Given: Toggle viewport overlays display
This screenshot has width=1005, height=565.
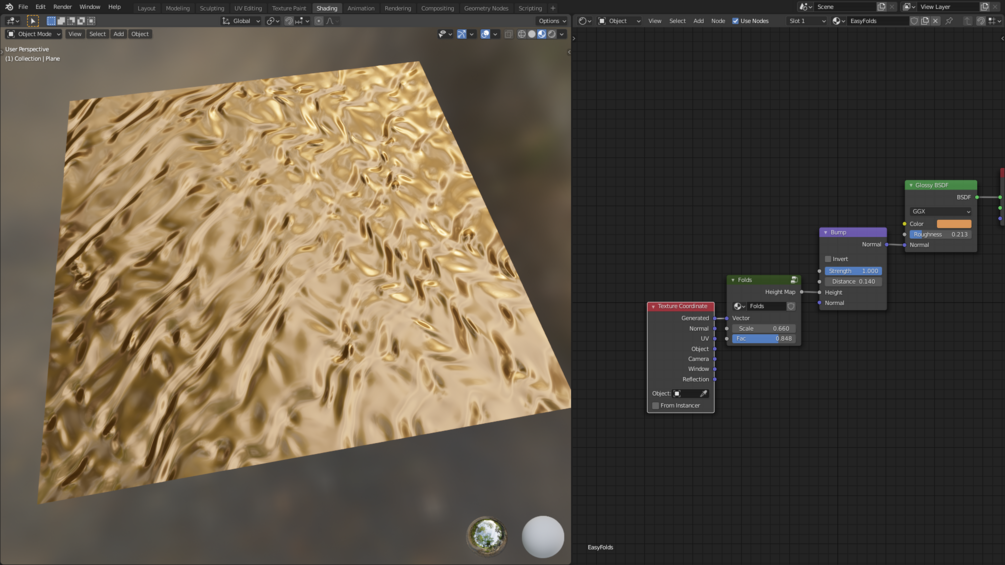Looking at the screenshot, I should 485,34.
